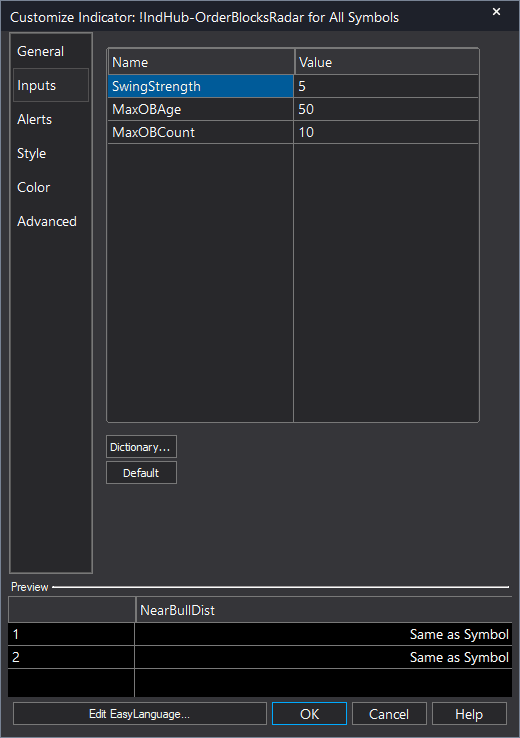
Task: Edit the SwingStrength value 5
Action: tap(386, 86)
